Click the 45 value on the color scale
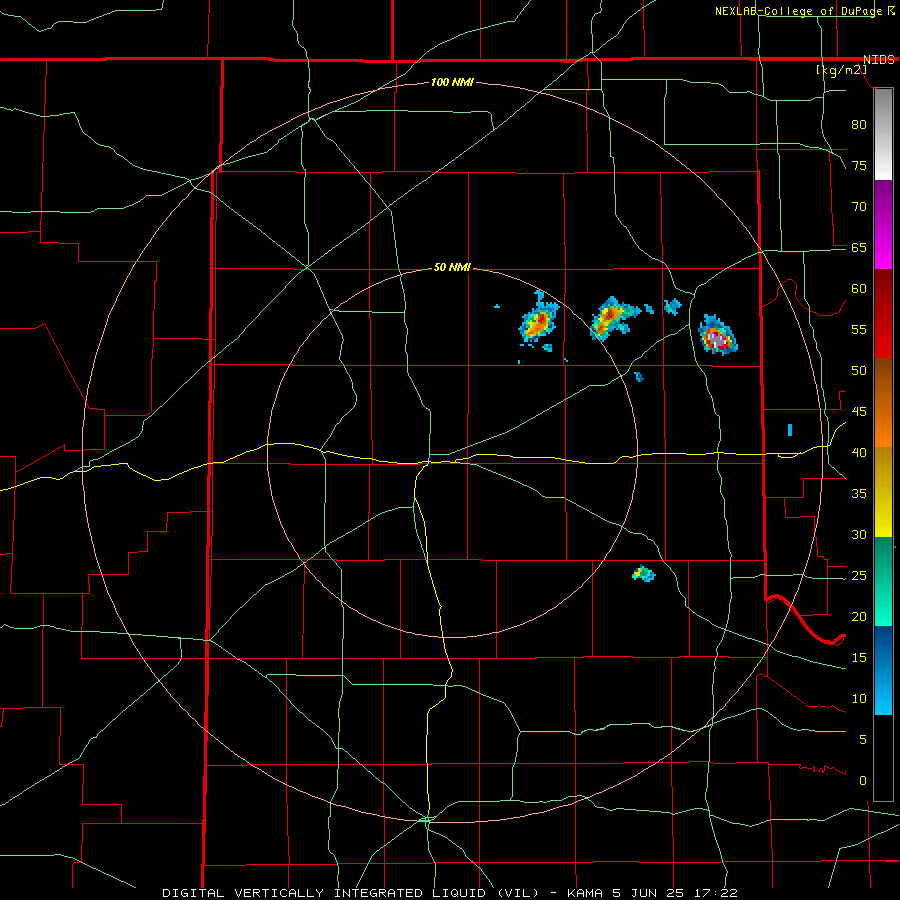The height and width of the screenshot is (900, 900). tap(859, 412)
